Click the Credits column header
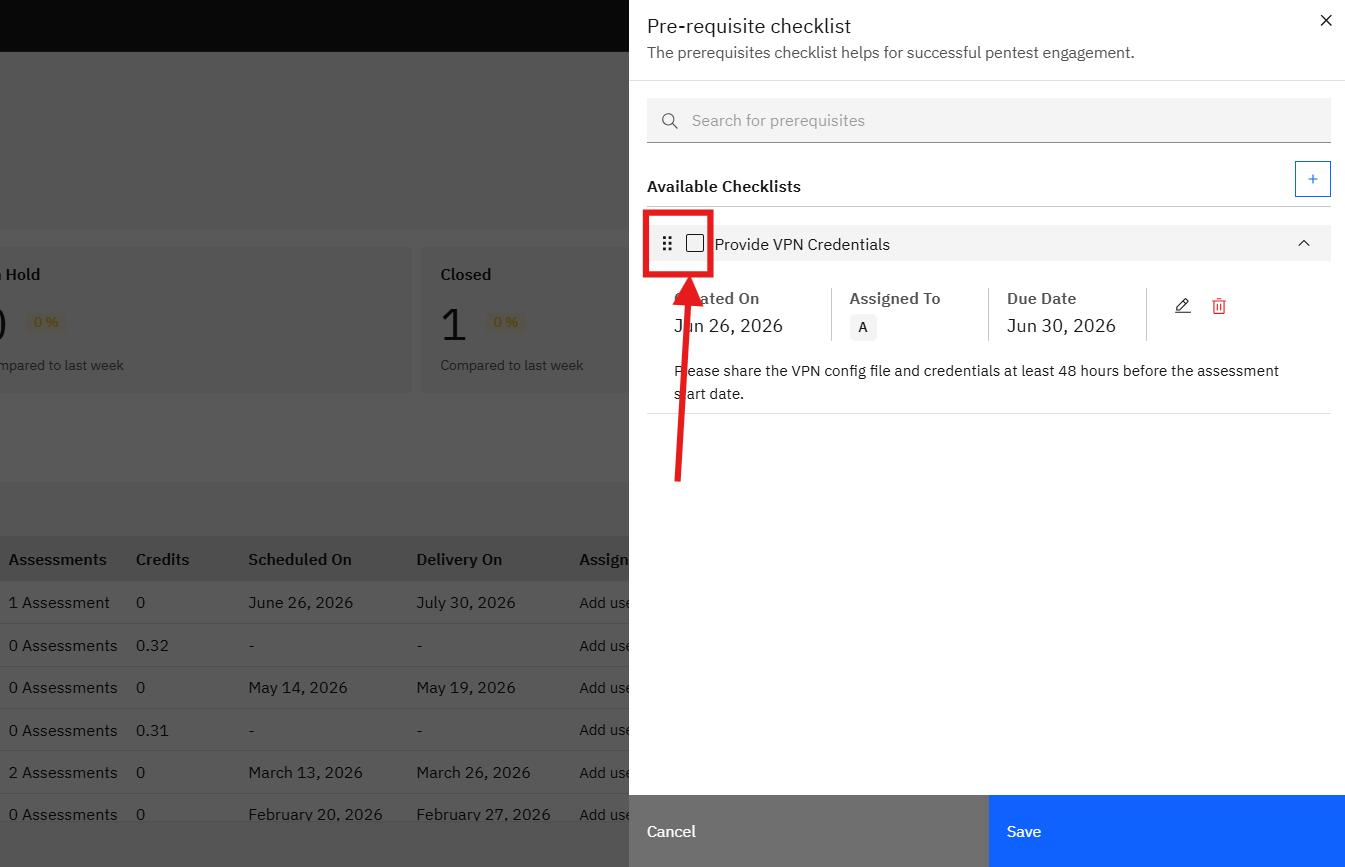This screenshot has height=867, width=1345. pos(162,559)
